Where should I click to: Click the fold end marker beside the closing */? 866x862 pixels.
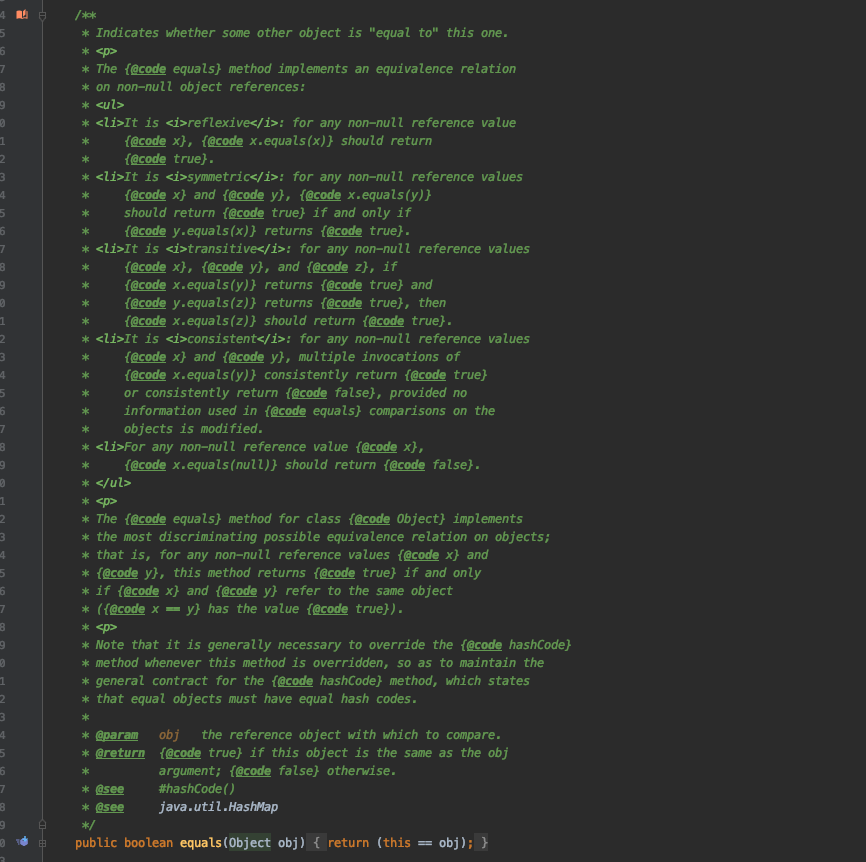point(43,825)
